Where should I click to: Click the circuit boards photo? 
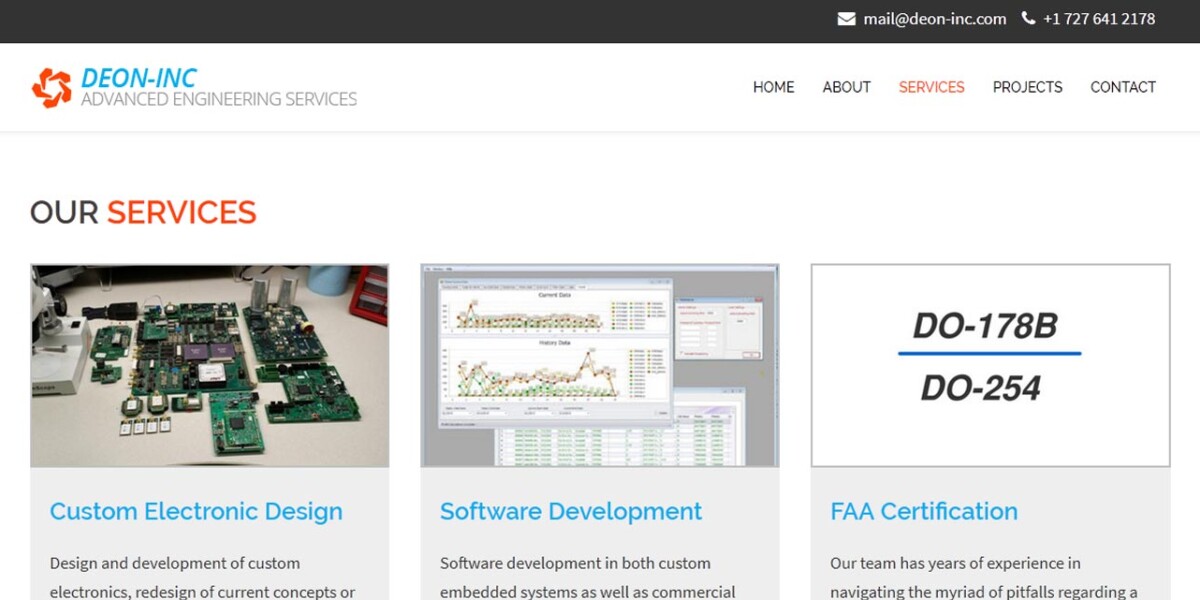[x=210, y=365]
